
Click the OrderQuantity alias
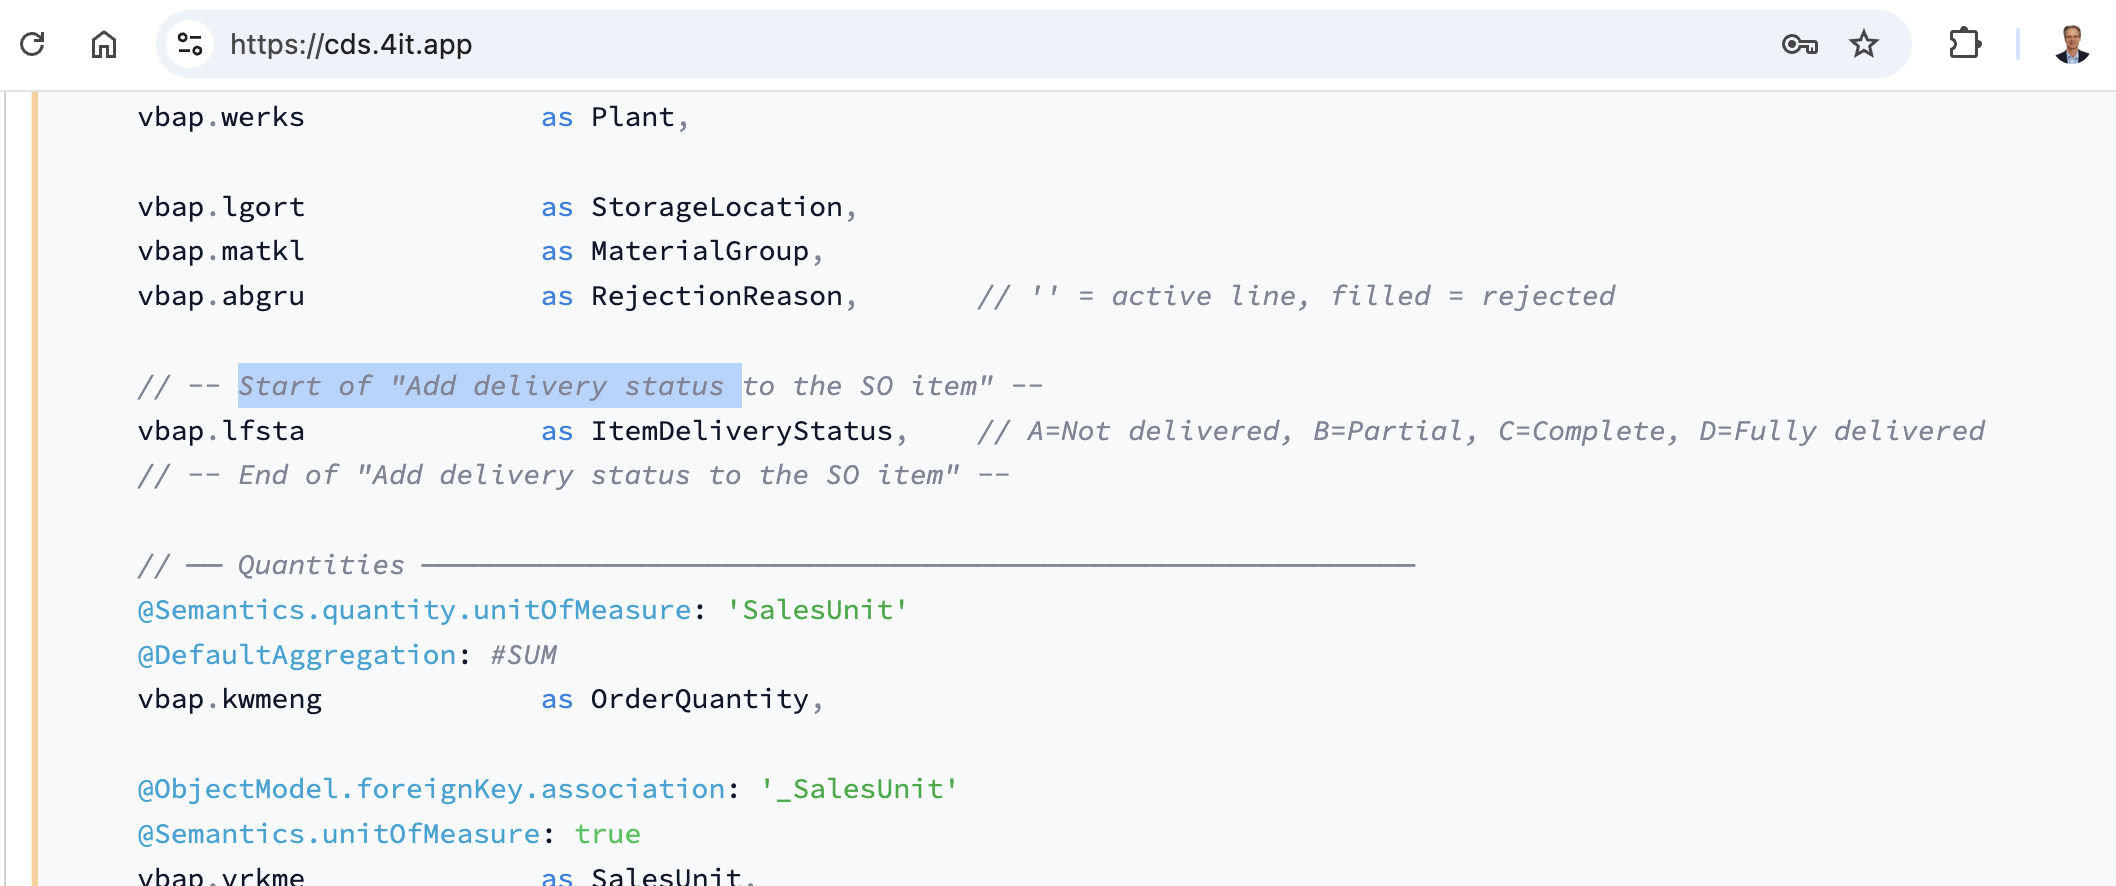(699, 699)
